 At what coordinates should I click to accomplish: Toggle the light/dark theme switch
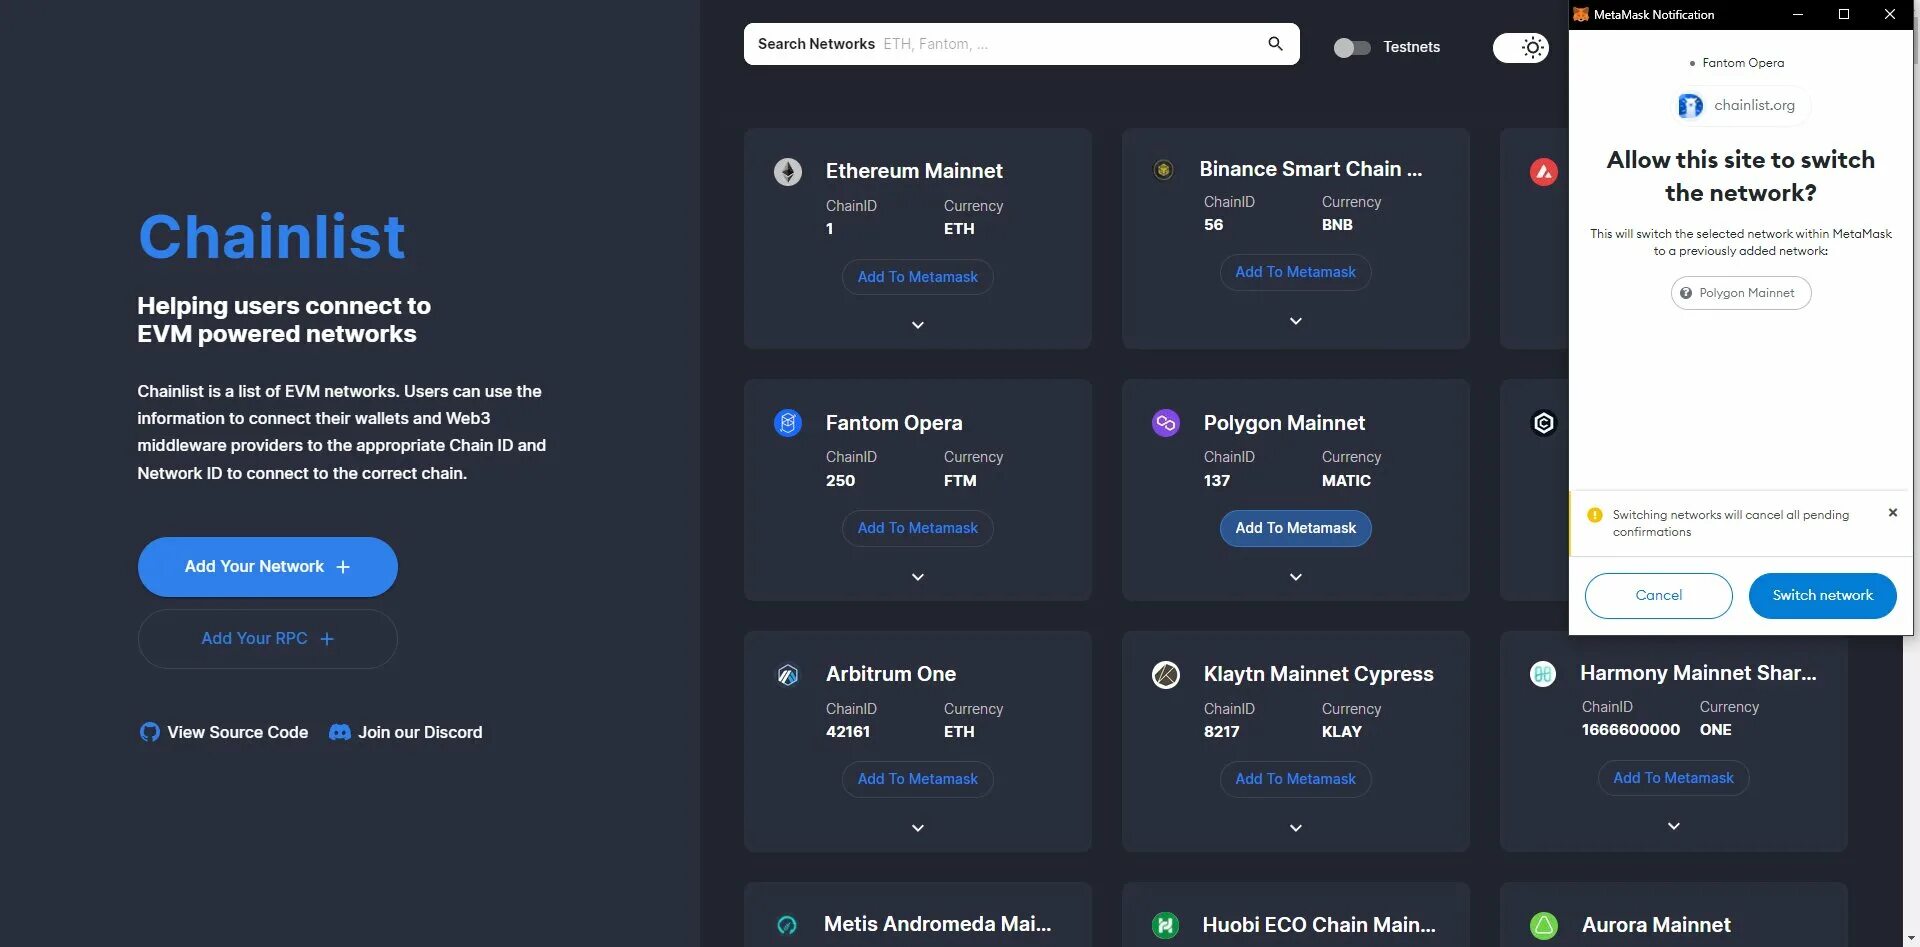tap(1521, 47)
